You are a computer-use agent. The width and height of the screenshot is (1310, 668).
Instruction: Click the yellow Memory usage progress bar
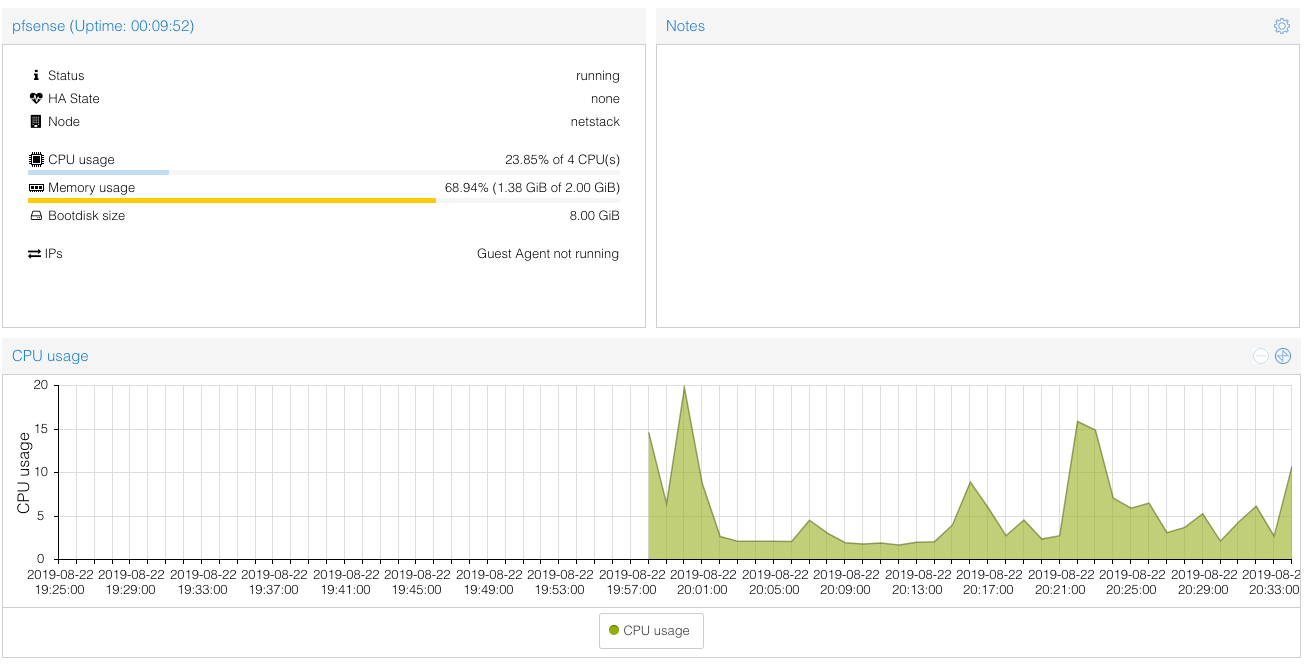pos(232,201)
